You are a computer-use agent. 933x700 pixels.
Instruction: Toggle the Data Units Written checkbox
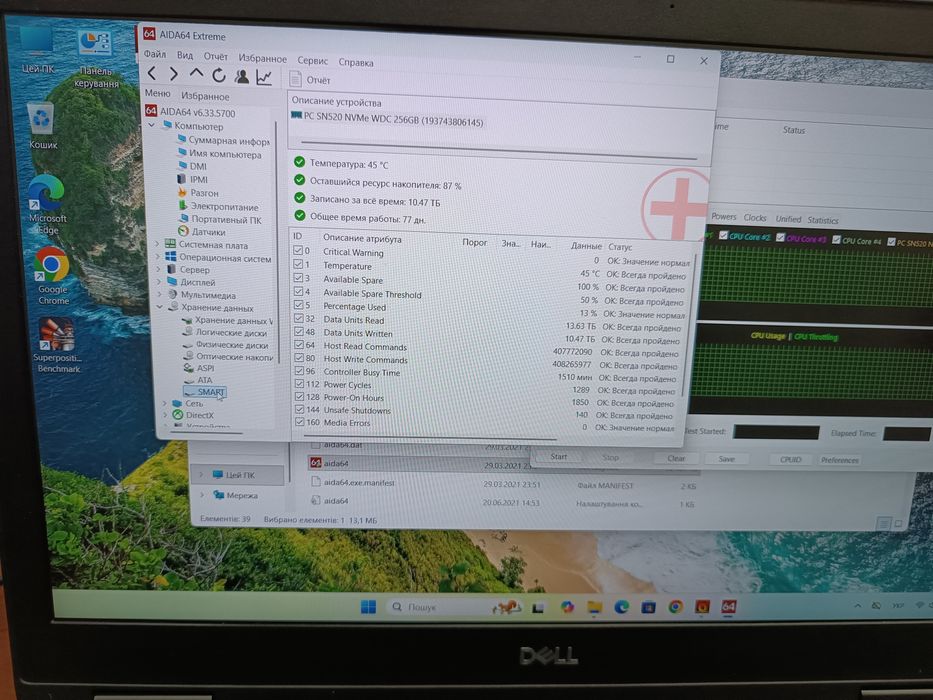click(299, 332)
